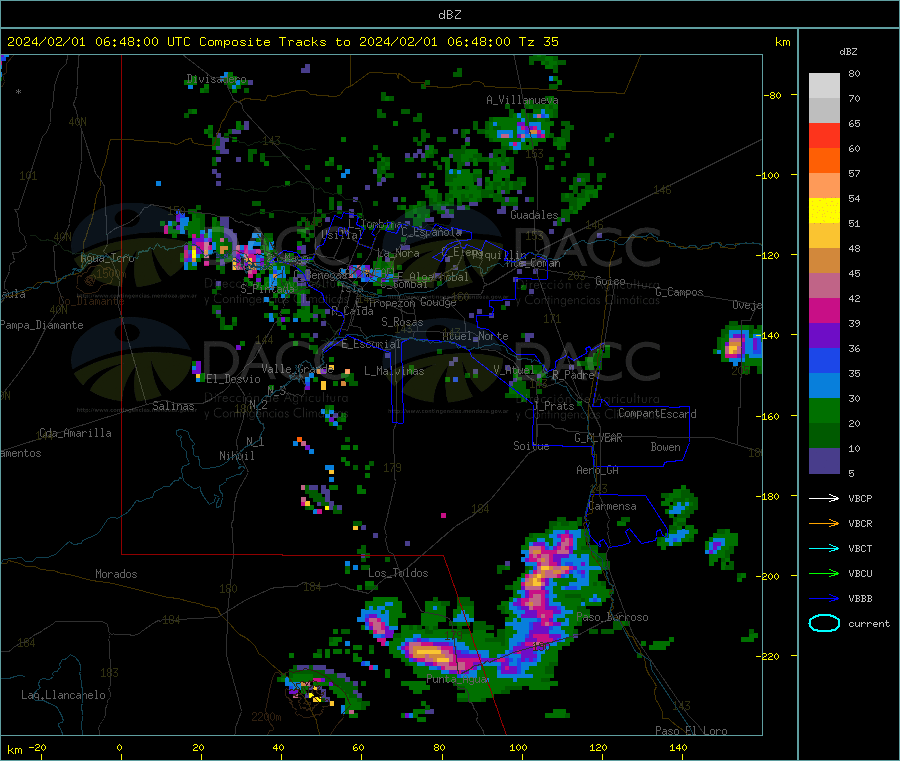The image size is (900, 761).
Task: Click the 'Paso_El_Loro' map label
Action: click(691, 731)
